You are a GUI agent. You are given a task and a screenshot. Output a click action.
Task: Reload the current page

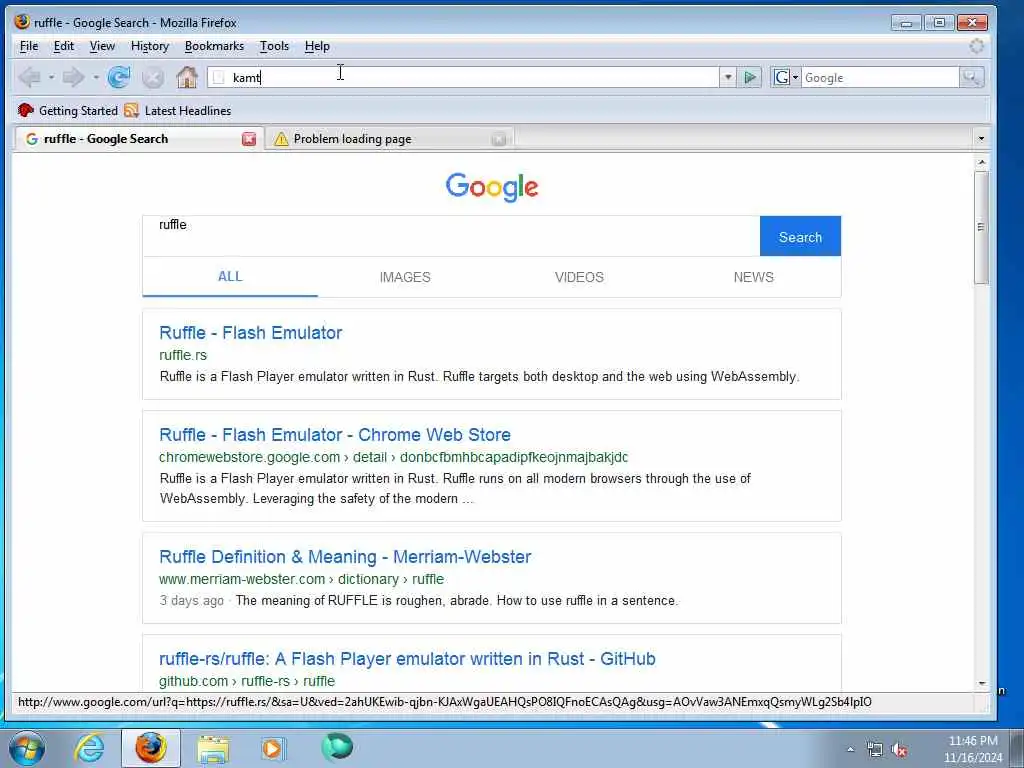[119, 77]
